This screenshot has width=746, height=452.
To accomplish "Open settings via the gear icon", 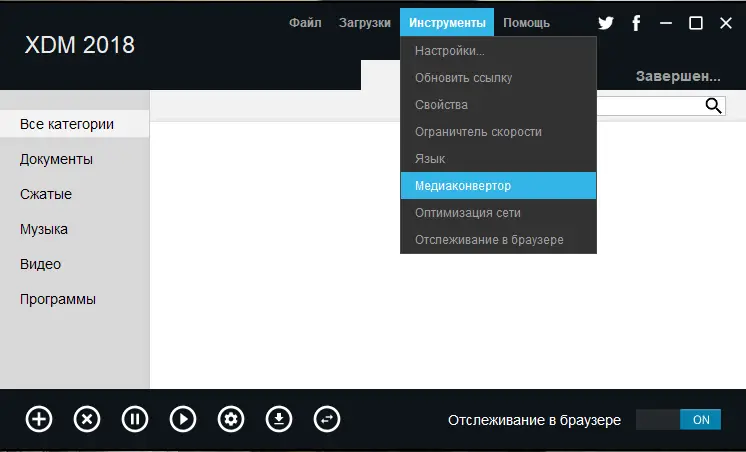I will 231,419.
